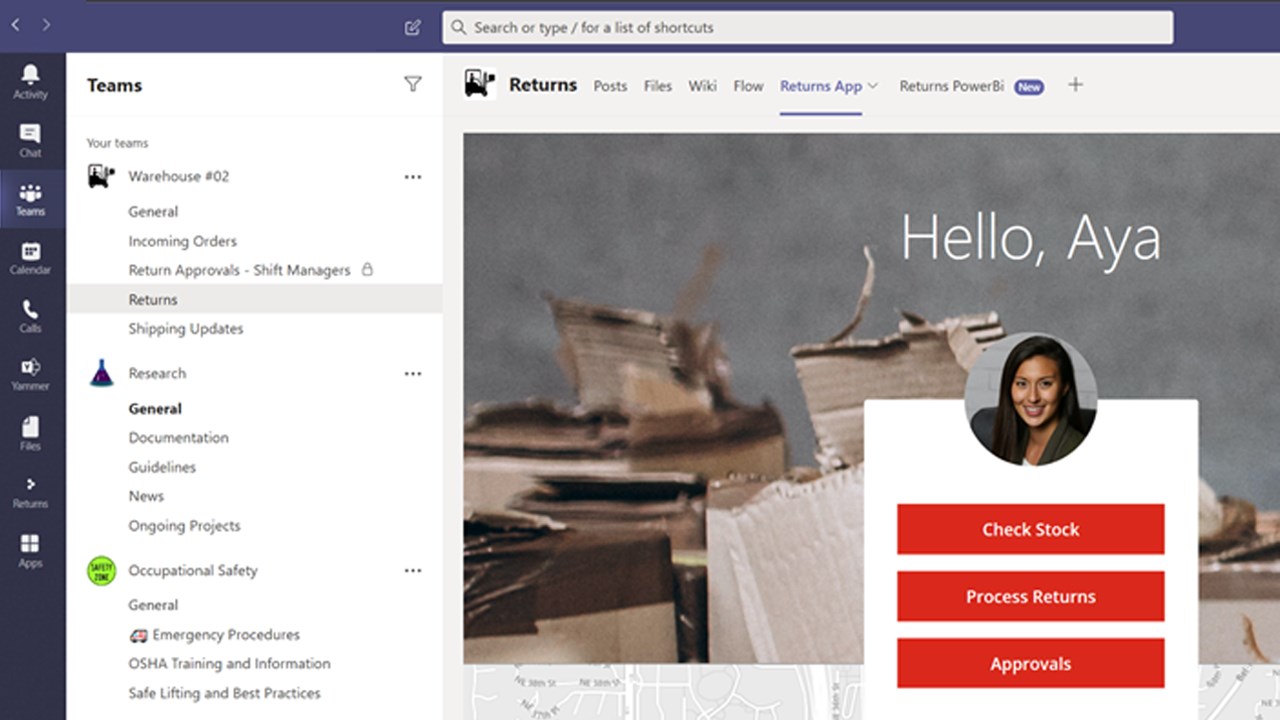Open the Approvals button

coord(1030,663)
